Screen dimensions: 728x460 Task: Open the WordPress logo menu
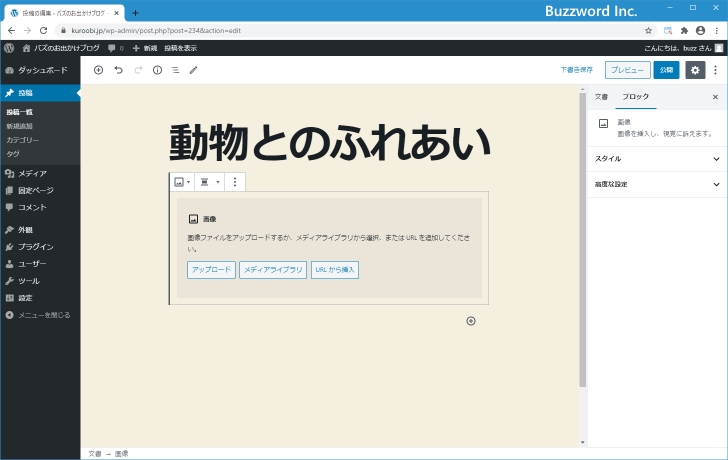[9, 48]
